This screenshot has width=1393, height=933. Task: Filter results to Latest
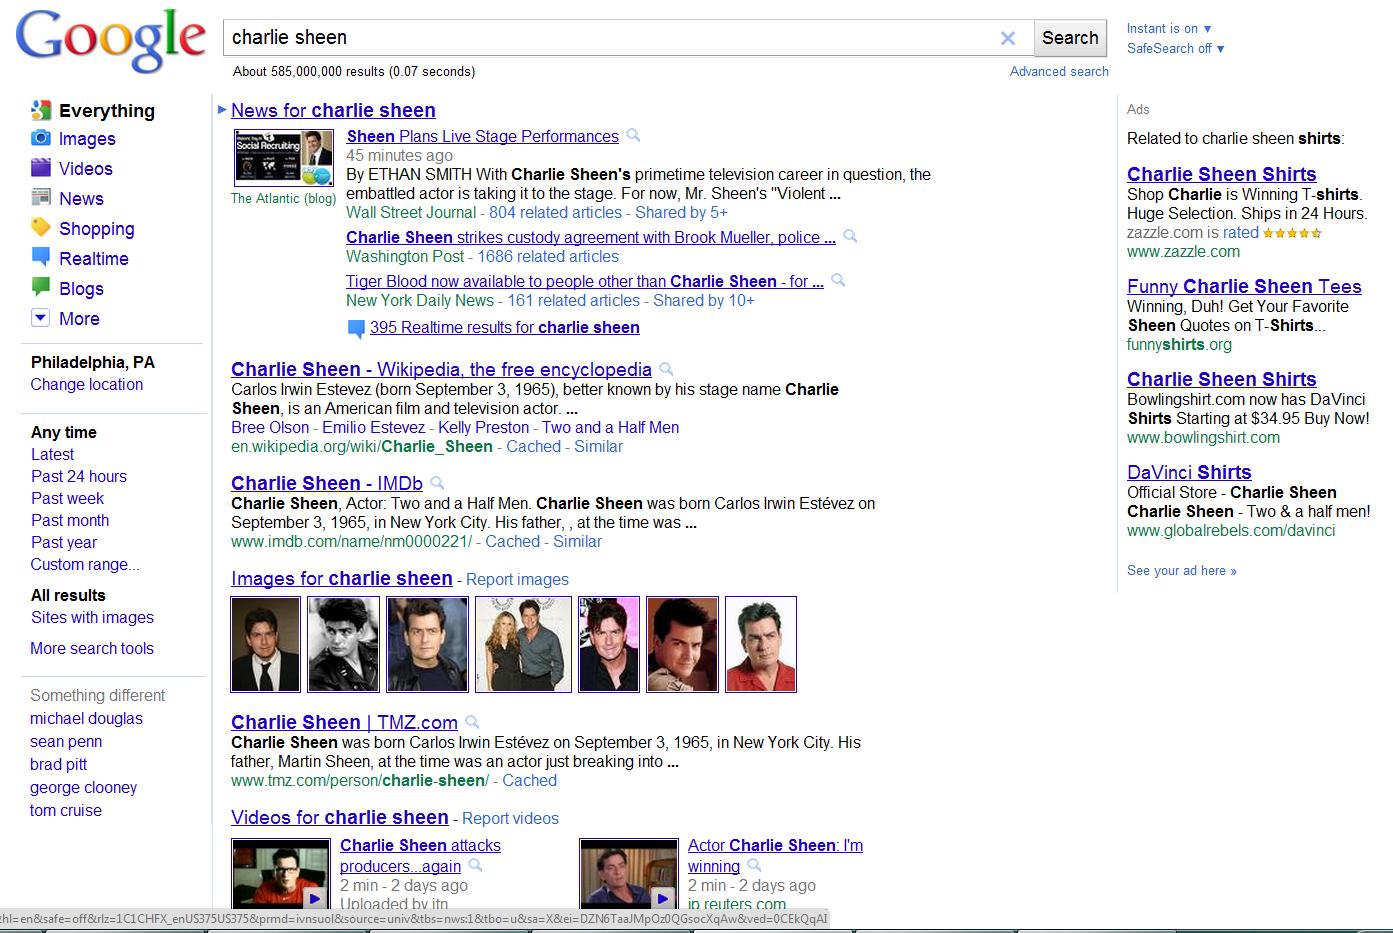pos(53,454)
